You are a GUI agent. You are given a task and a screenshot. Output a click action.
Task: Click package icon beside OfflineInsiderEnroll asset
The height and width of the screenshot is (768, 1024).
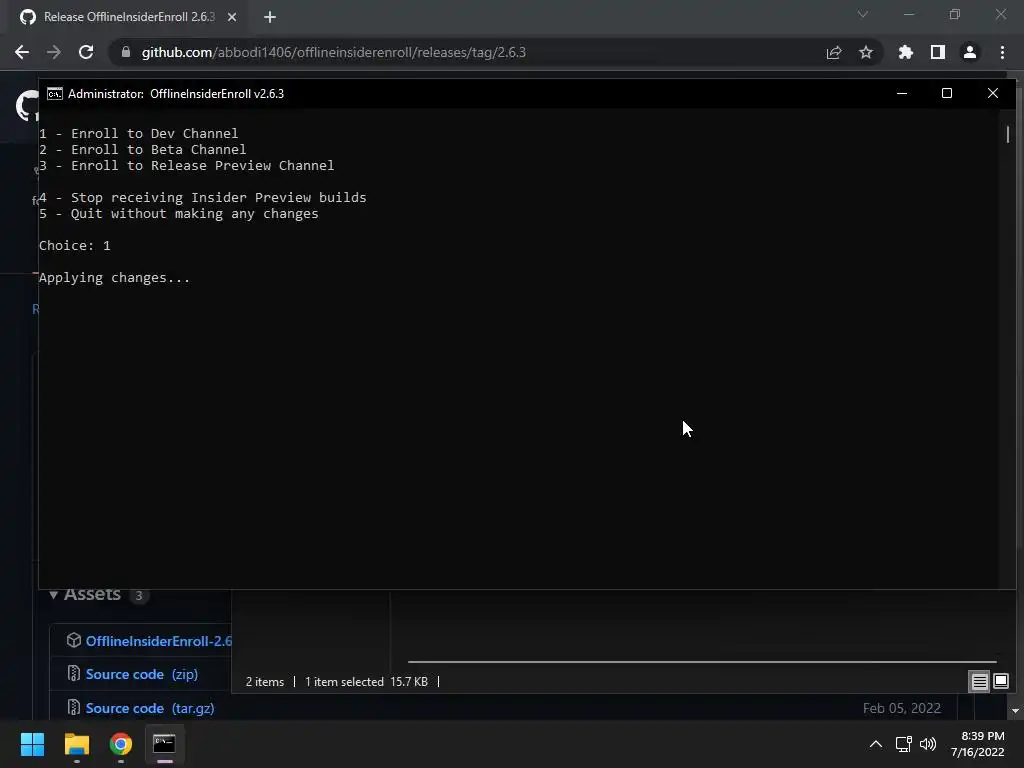[x=74, y=641]
